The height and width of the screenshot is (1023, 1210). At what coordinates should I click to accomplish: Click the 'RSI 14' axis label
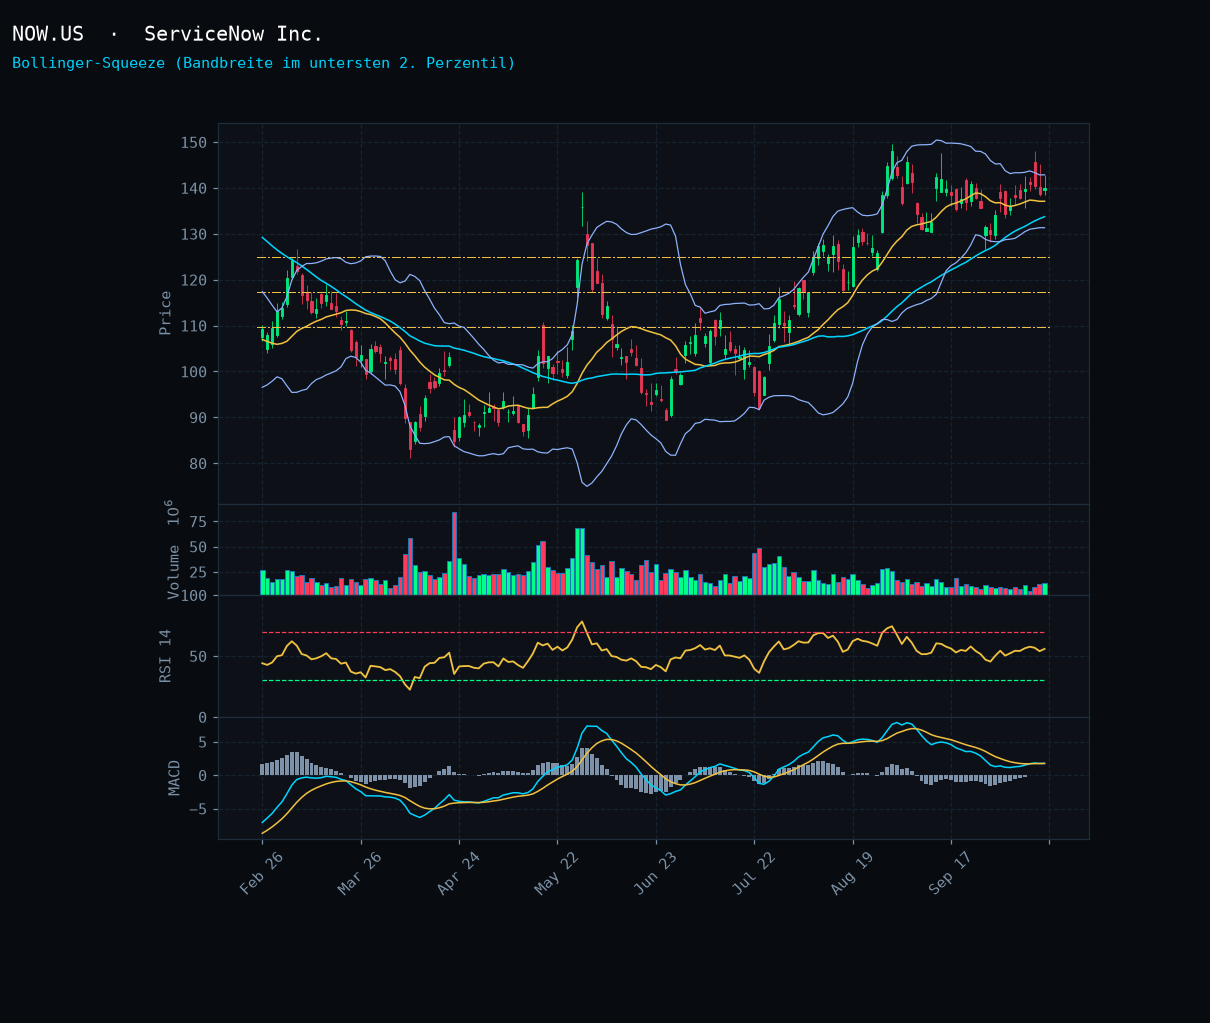[x=166, y=656]
